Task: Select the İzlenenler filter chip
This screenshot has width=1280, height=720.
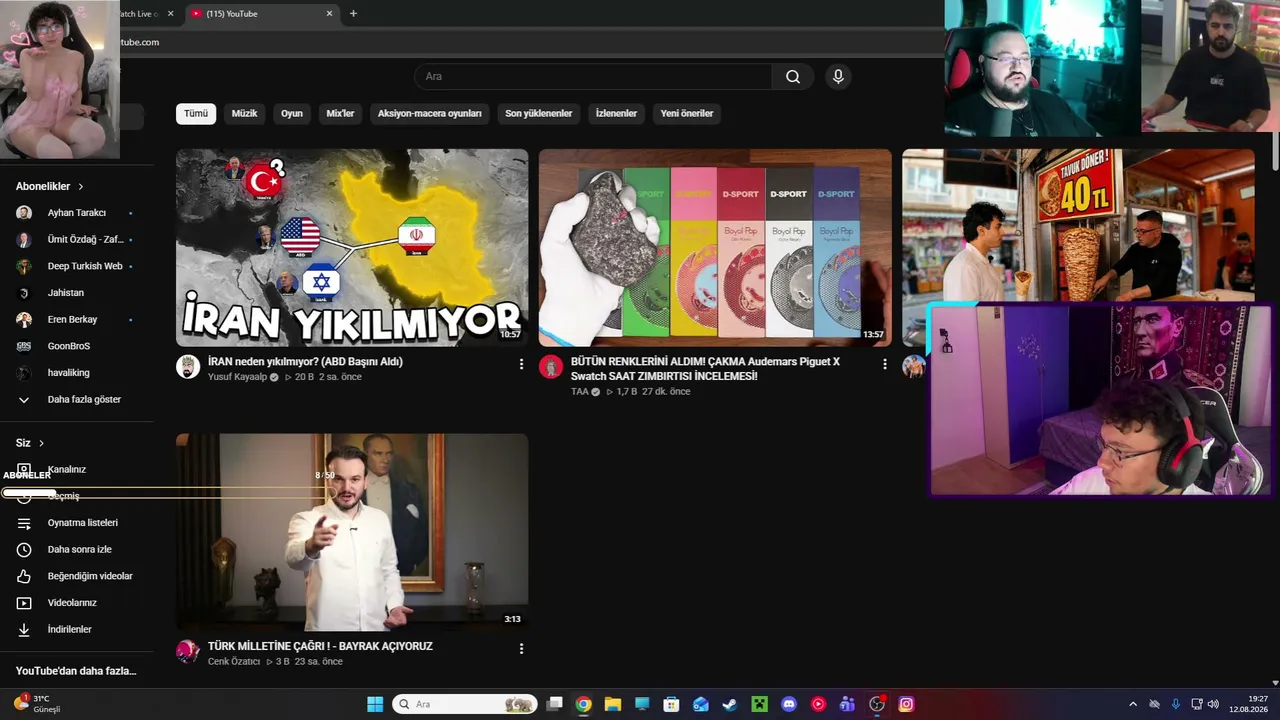Action: 616,114
